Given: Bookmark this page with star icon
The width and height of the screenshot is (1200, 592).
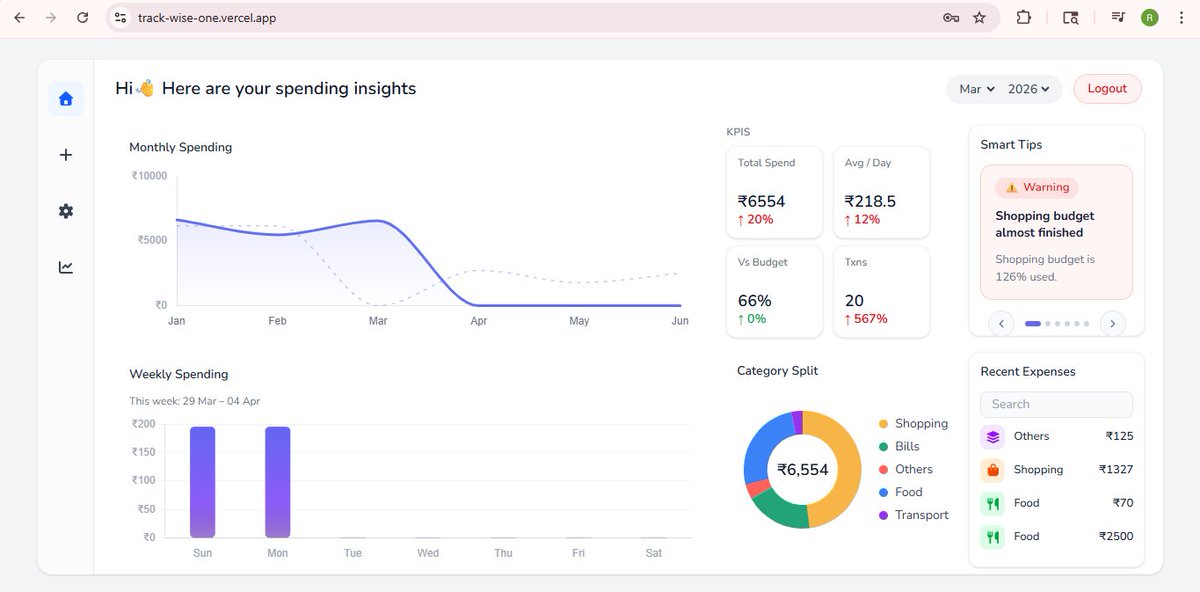Looking at the screenshot, I should tap(979, 17).
